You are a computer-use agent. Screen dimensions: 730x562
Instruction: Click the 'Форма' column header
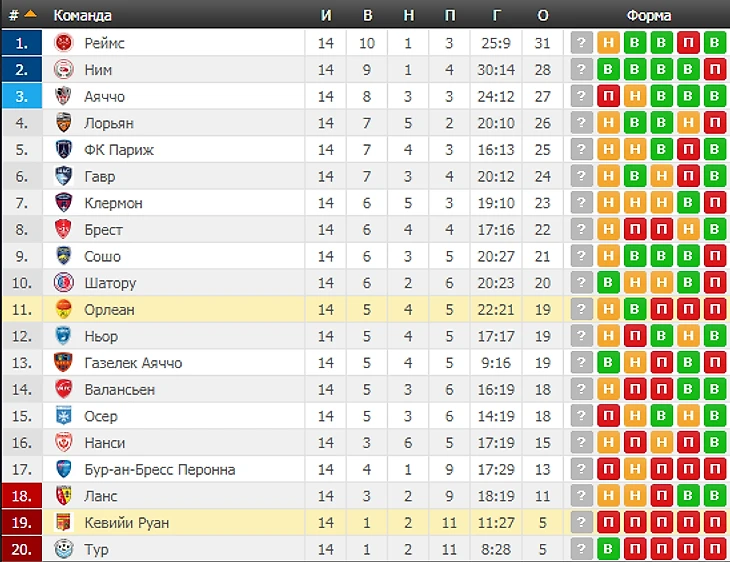(x=649, y=15)
